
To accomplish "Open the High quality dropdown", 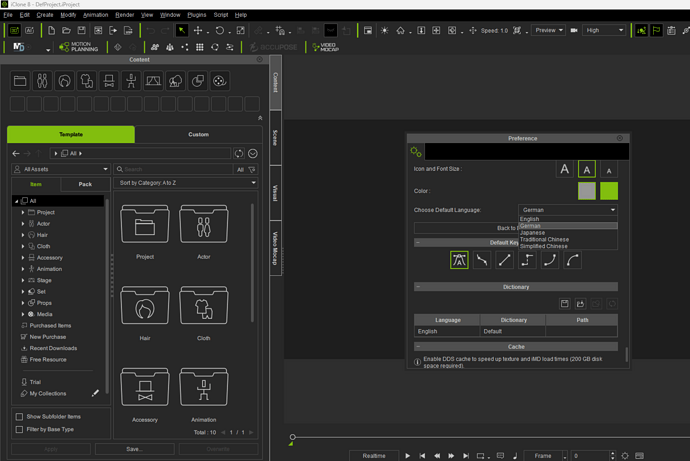I will pos(604,30).
